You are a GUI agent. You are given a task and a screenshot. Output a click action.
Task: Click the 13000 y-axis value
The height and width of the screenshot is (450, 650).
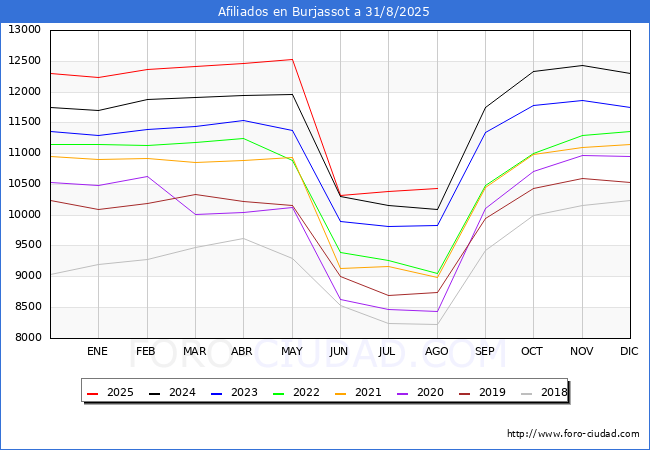24,29
